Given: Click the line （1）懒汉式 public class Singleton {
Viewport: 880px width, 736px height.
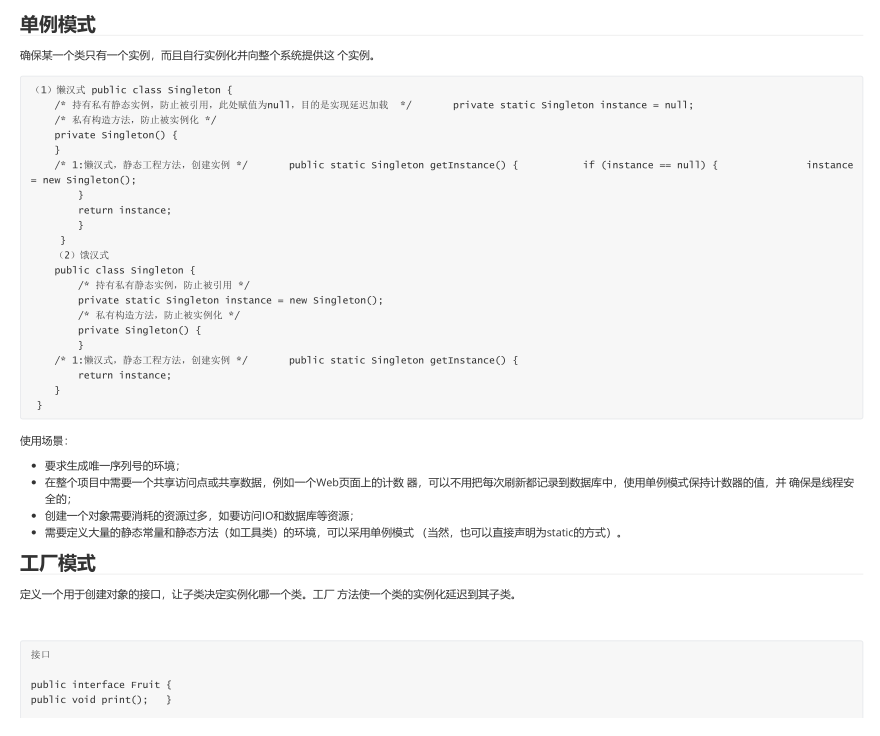Looking at the screenshot, I should [132, 90].
